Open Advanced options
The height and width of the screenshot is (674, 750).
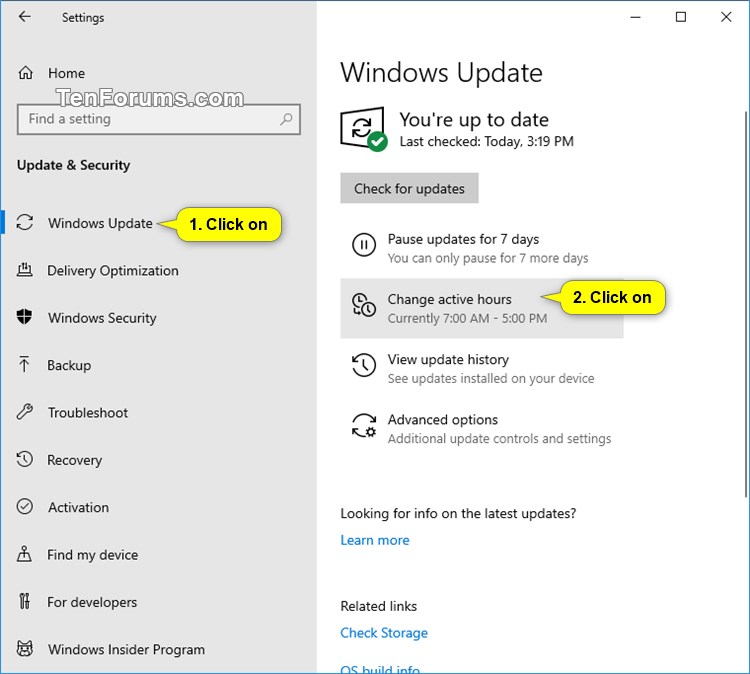482,429
